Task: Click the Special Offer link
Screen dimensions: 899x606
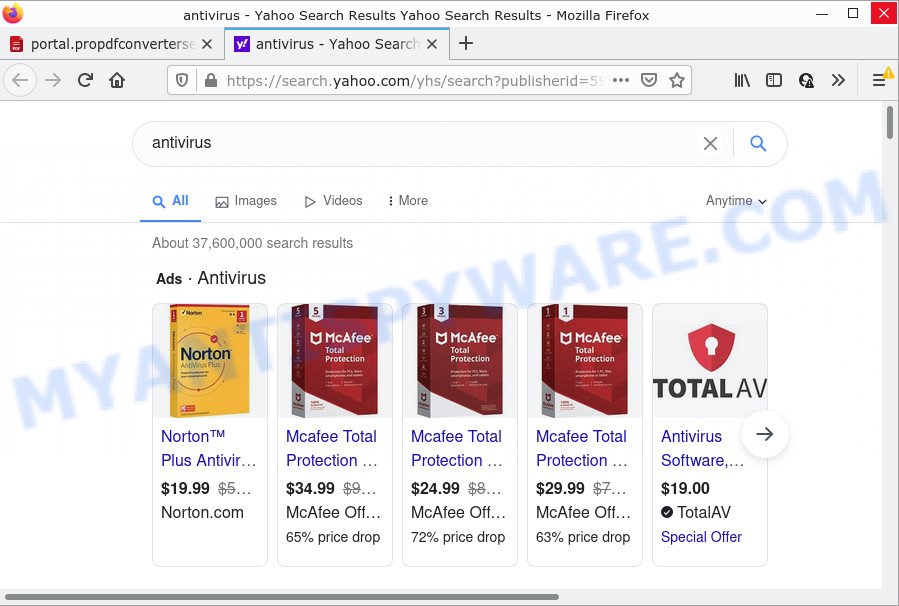Action: [x=701, y=537]
